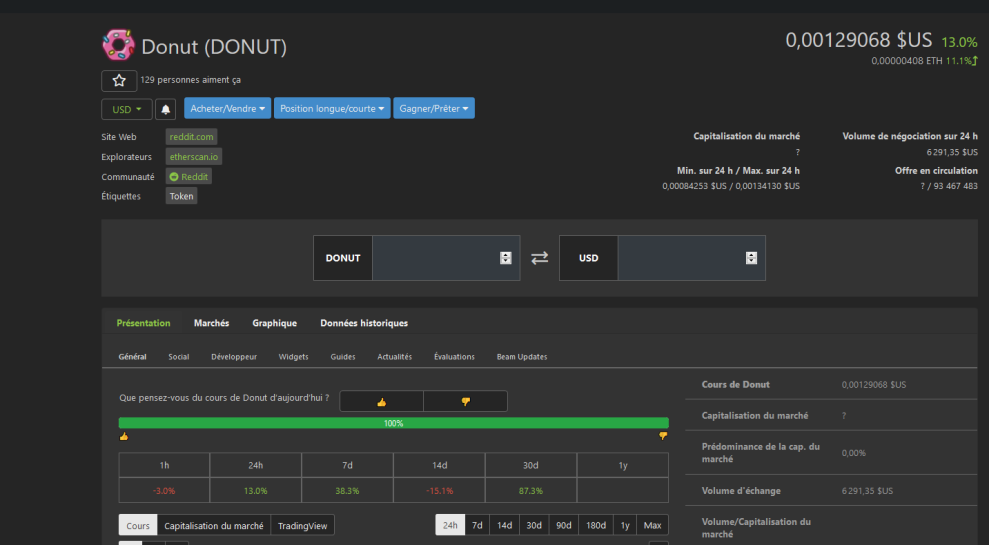Open the USD currency dropdown
This screenshot has height=545, width=989.
[x=127, y=109]
